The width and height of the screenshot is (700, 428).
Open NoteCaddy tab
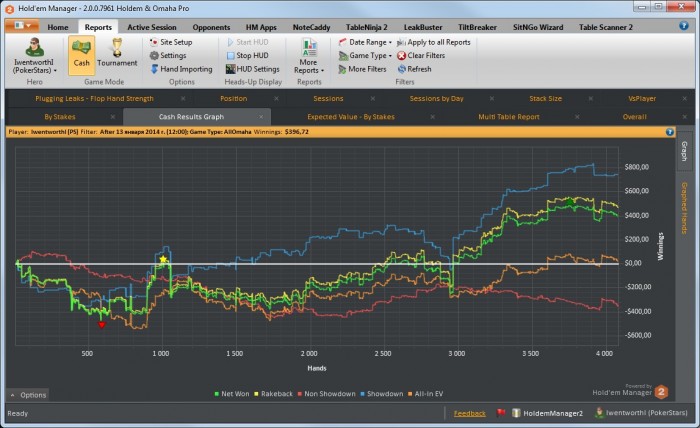click(x=311, y=27)
